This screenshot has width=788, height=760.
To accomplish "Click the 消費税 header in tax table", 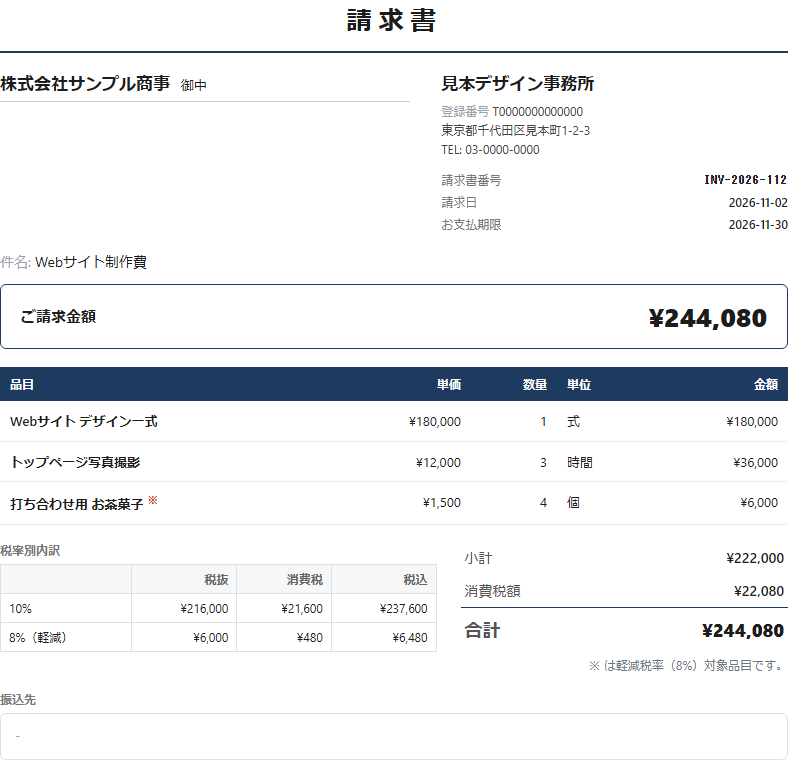I will coord(305,580).
